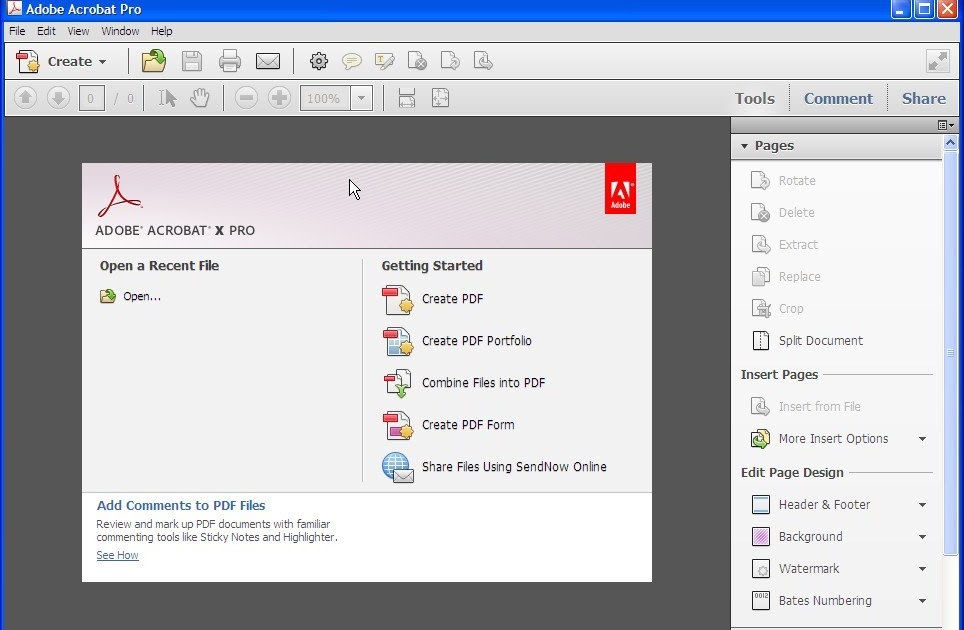This screenshot has height=630, width=964.
Task: Expand Watermark dropdown arrow
Action: point(922,569)
